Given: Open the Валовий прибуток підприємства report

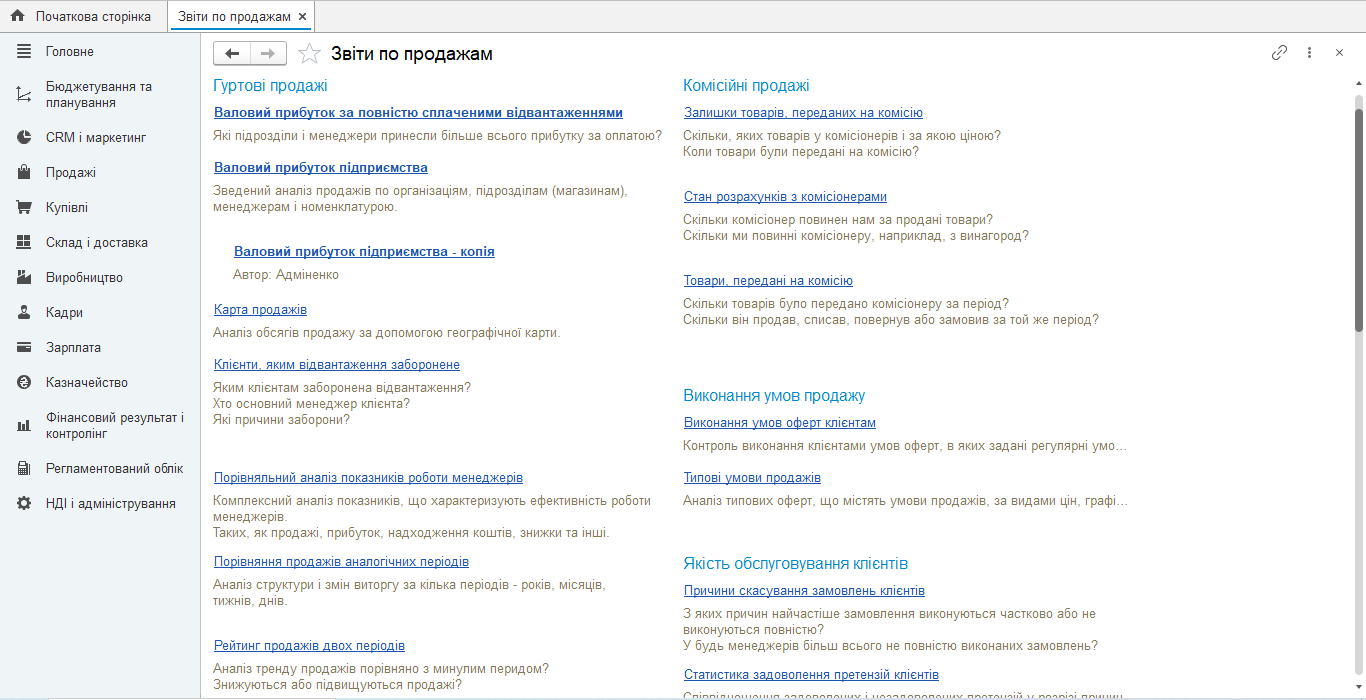Looking at the screenshot, I should [321, 168].
